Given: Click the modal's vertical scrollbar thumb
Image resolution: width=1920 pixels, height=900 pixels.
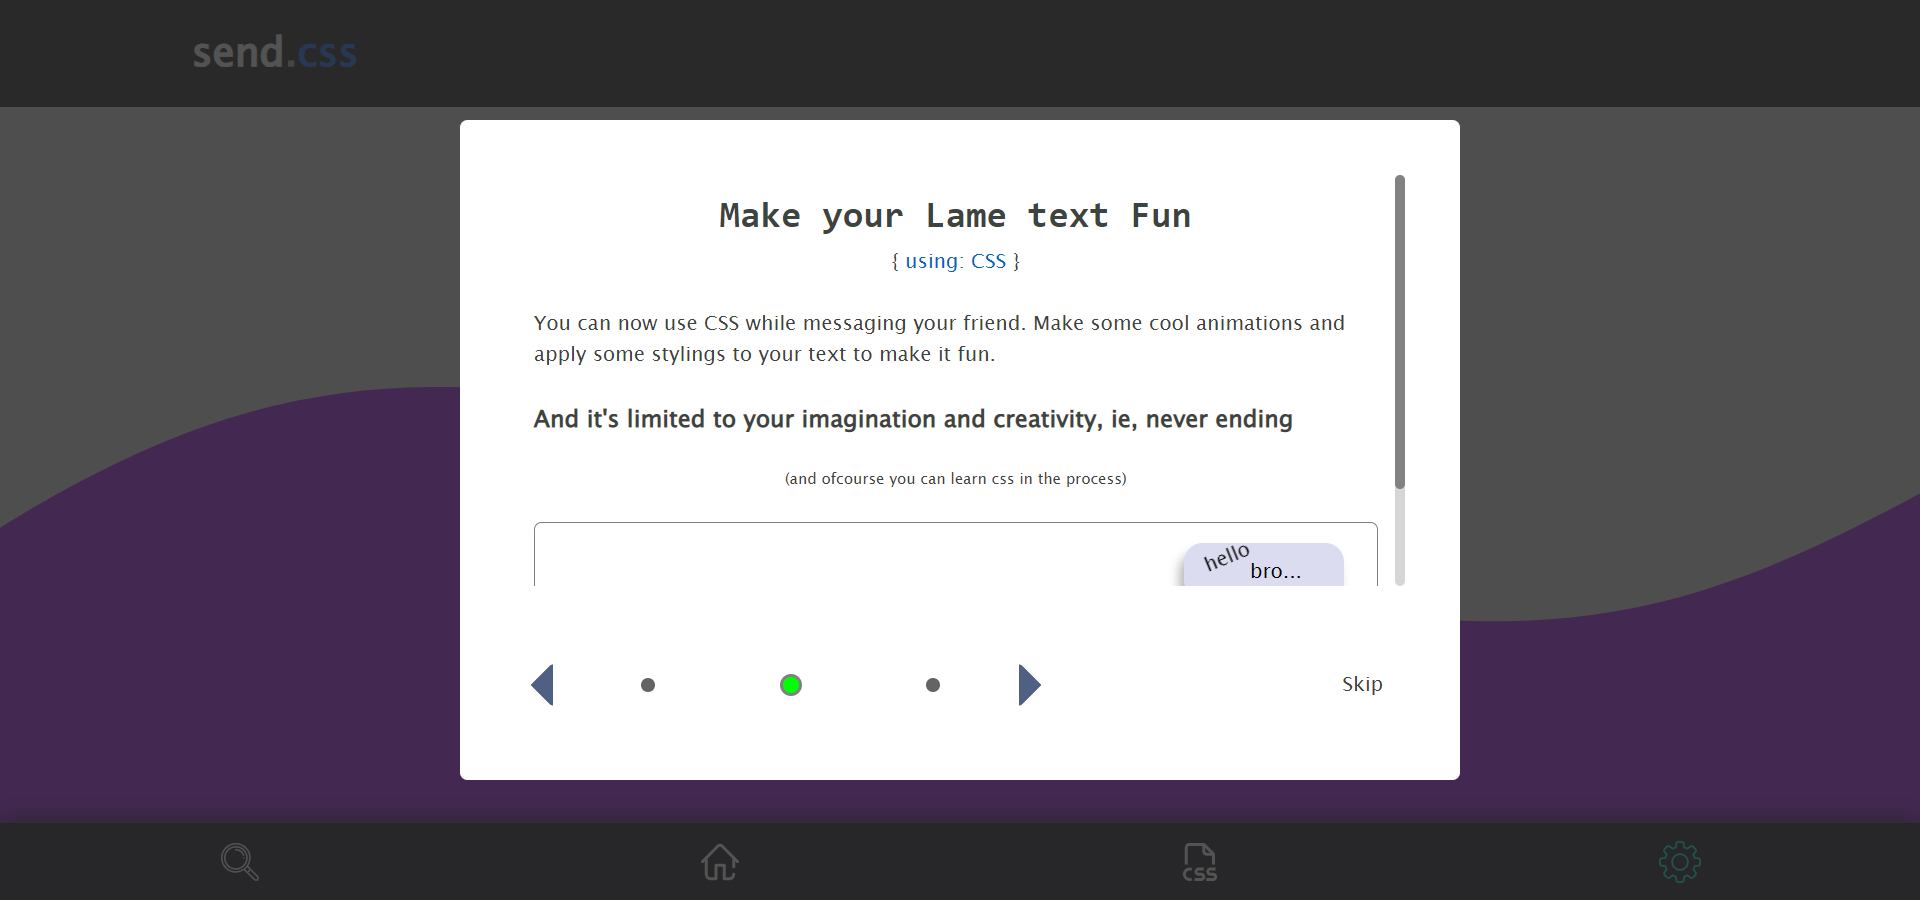Looking at the screenshot, I should (1400, 330).
